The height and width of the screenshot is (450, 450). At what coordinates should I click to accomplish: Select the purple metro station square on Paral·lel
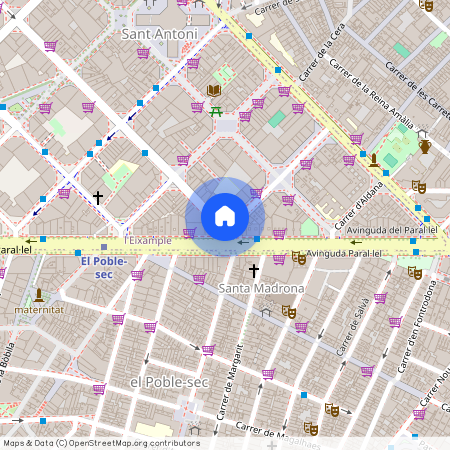(x=104, y=247)
